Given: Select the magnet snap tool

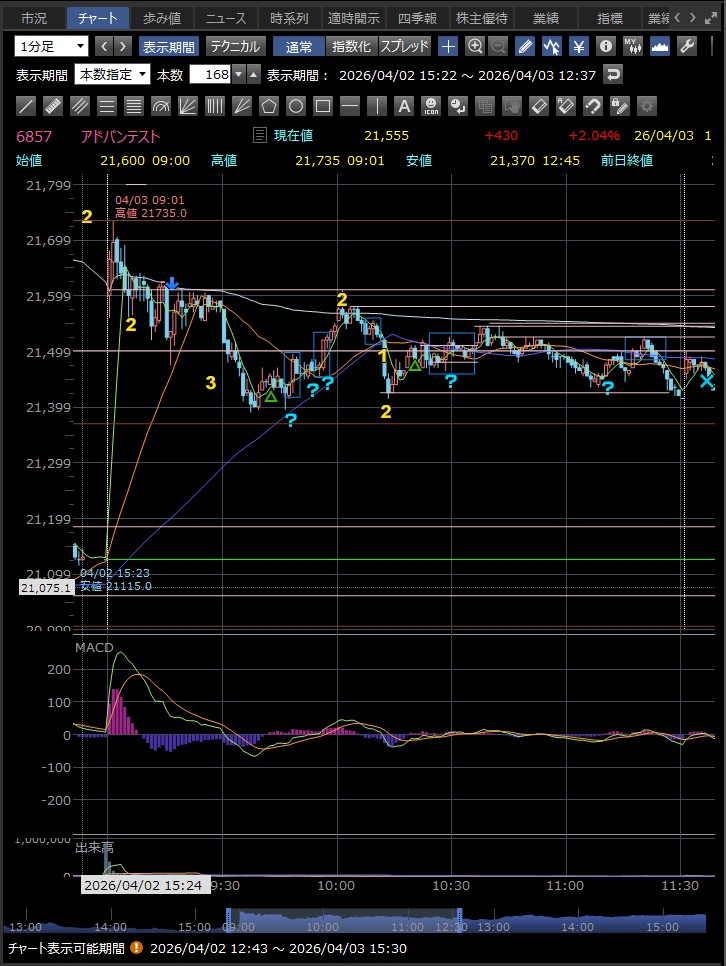Looking at the screenshot, I should pos(592,106).
